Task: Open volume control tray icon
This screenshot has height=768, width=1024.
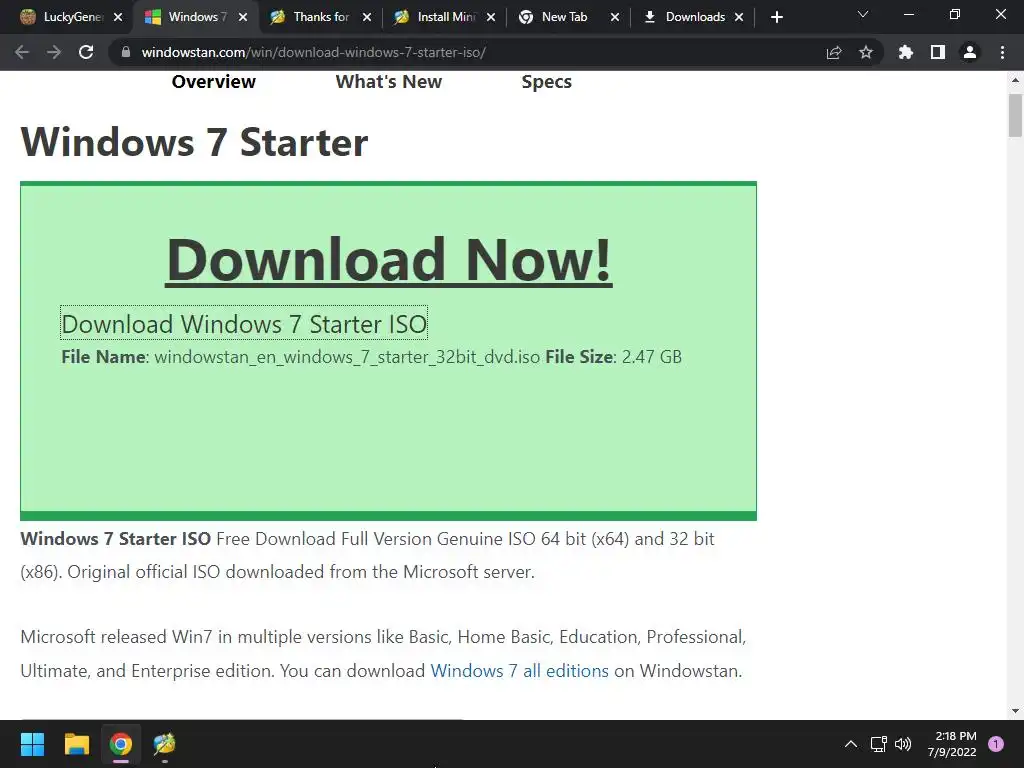Action: tap(903, 744)
